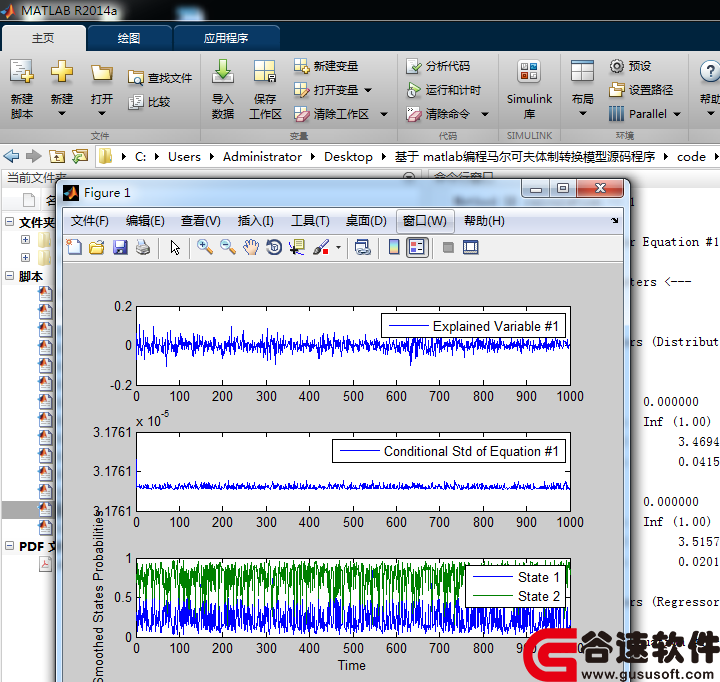The width and height of the screenshot is (720, 682).
Task: Save the figure with floppy disk icon
Action: [120, 248]
